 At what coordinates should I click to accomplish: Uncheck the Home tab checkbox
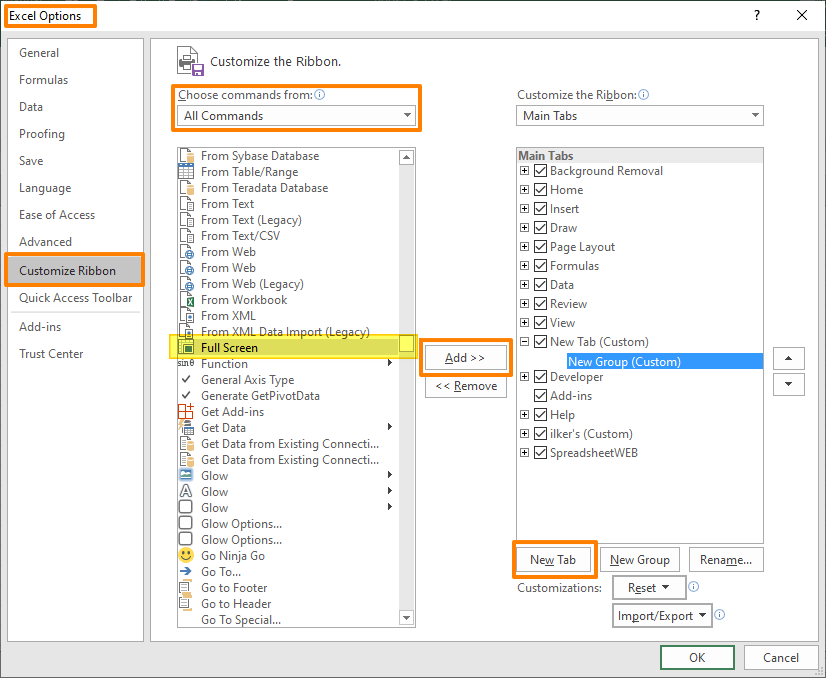pyautogui.click(x=541, y=189)
